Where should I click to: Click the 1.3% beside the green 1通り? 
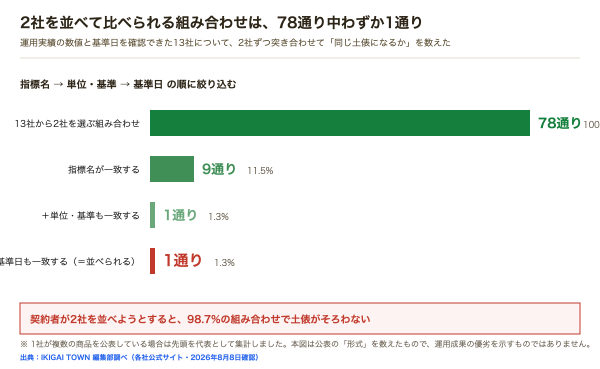[x=218, y=217]
